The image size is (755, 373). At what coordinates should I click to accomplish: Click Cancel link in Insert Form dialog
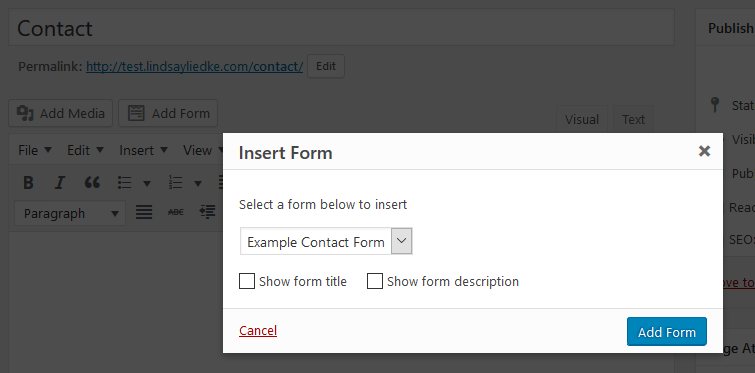258,331
